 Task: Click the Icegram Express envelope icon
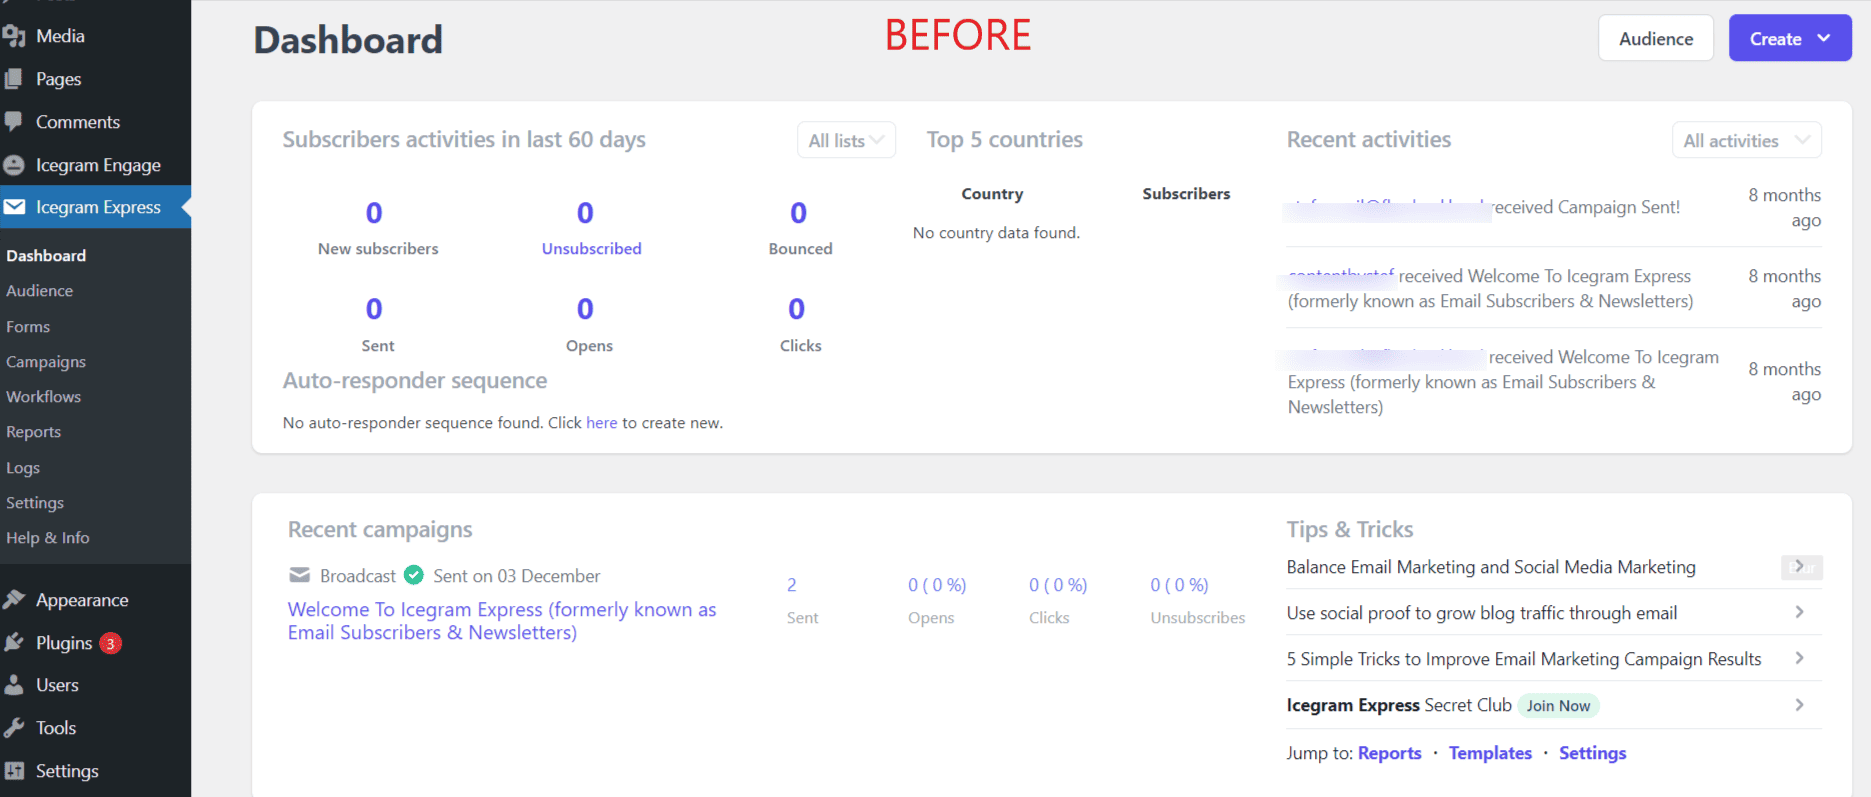[x=14, y=207]
